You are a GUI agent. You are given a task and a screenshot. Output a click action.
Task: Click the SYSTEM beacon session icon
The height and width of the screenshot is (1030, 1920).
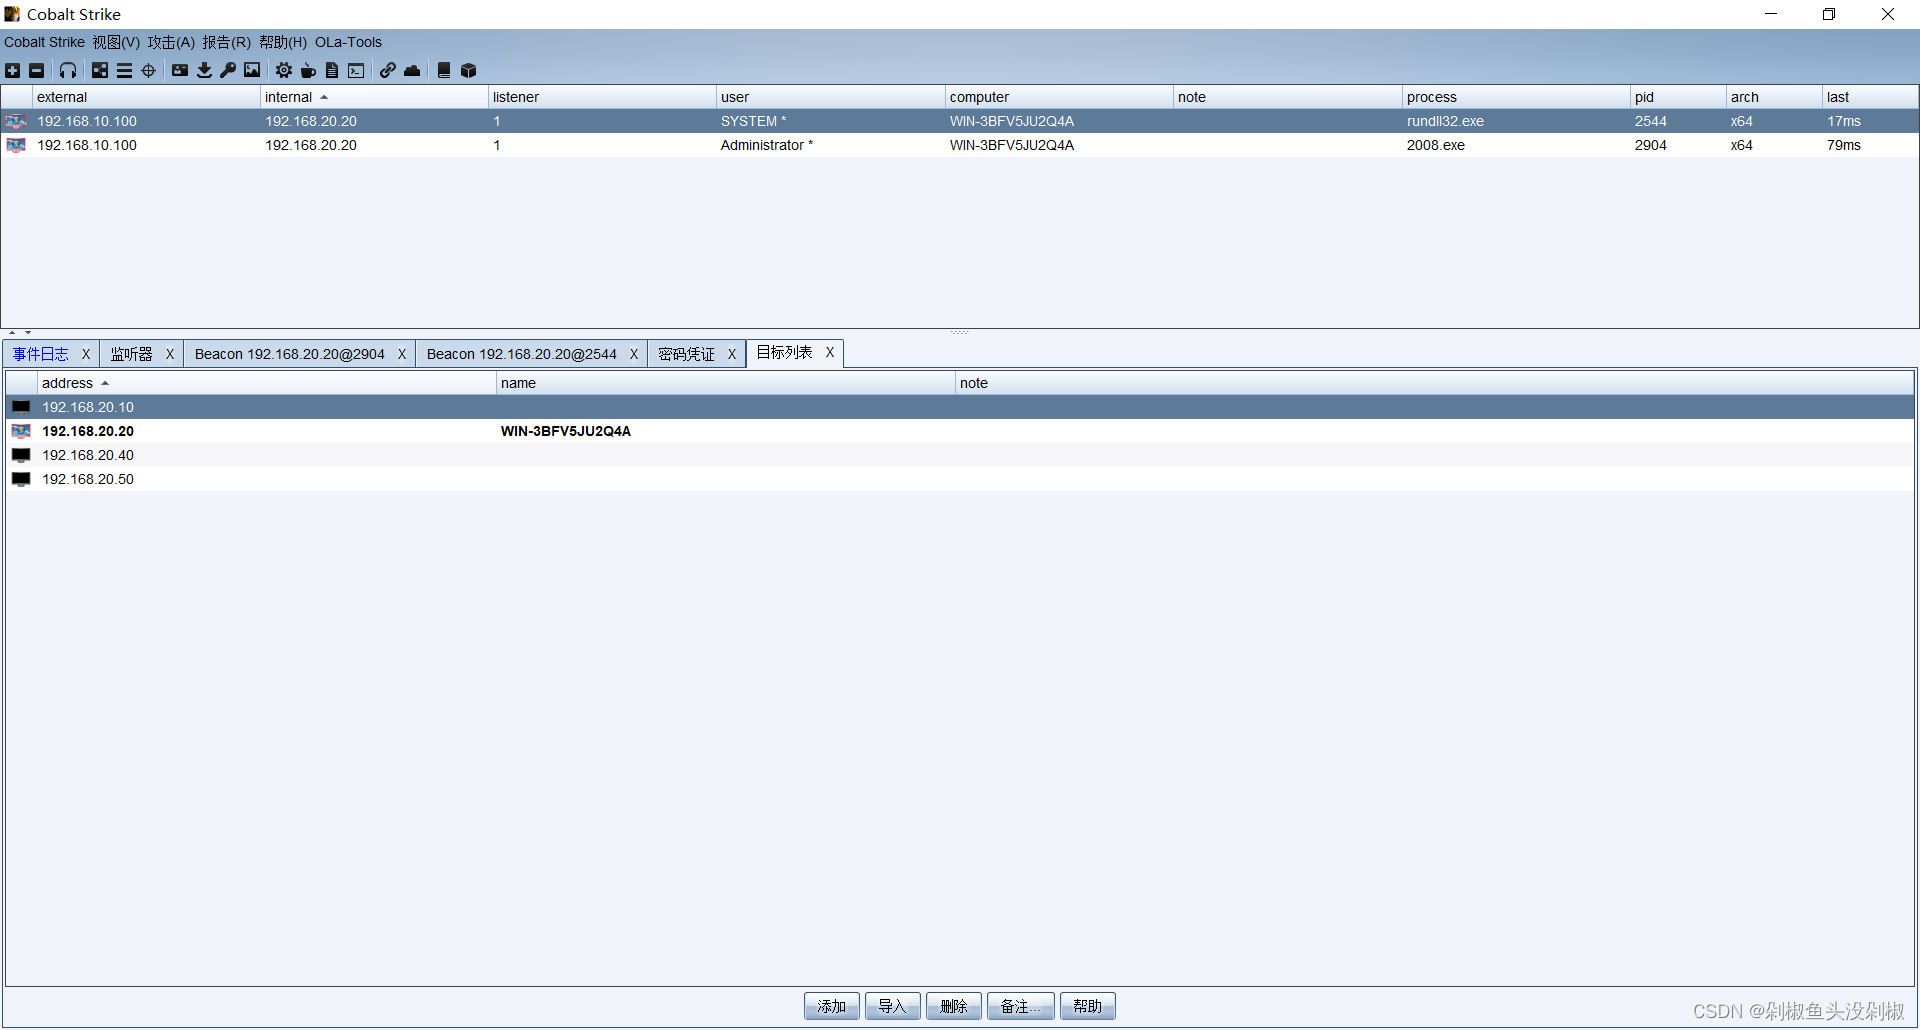pyautogui.click(x=16, y=121)
